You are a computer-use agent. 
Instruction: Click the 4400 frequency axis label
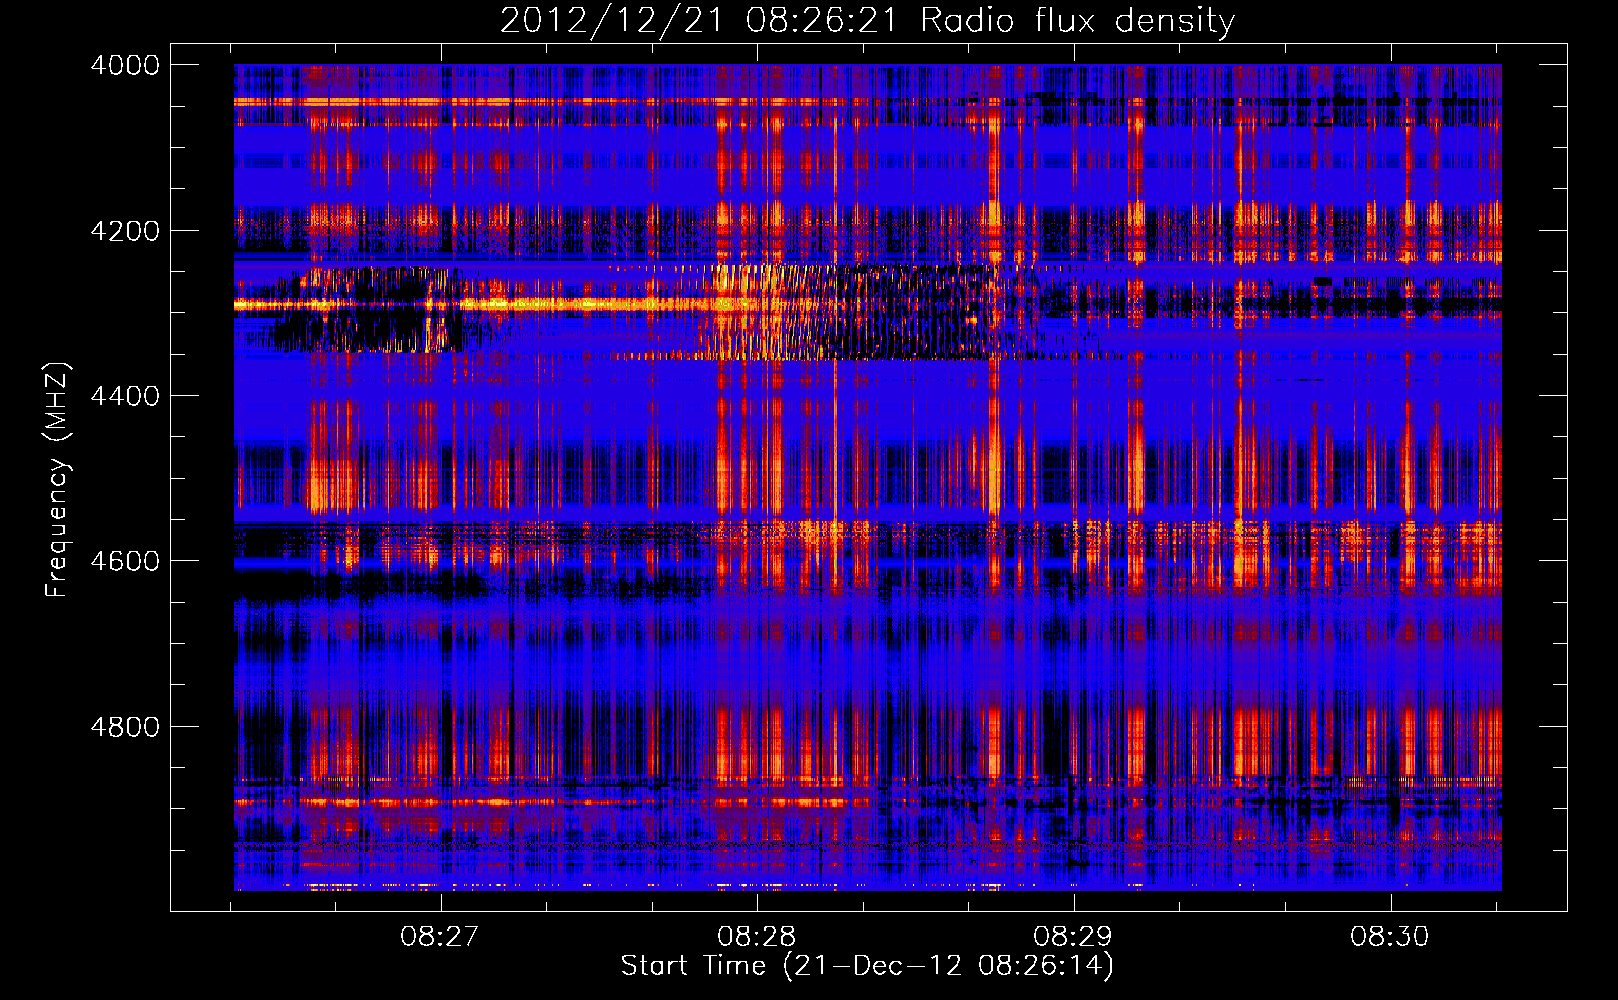125,396
